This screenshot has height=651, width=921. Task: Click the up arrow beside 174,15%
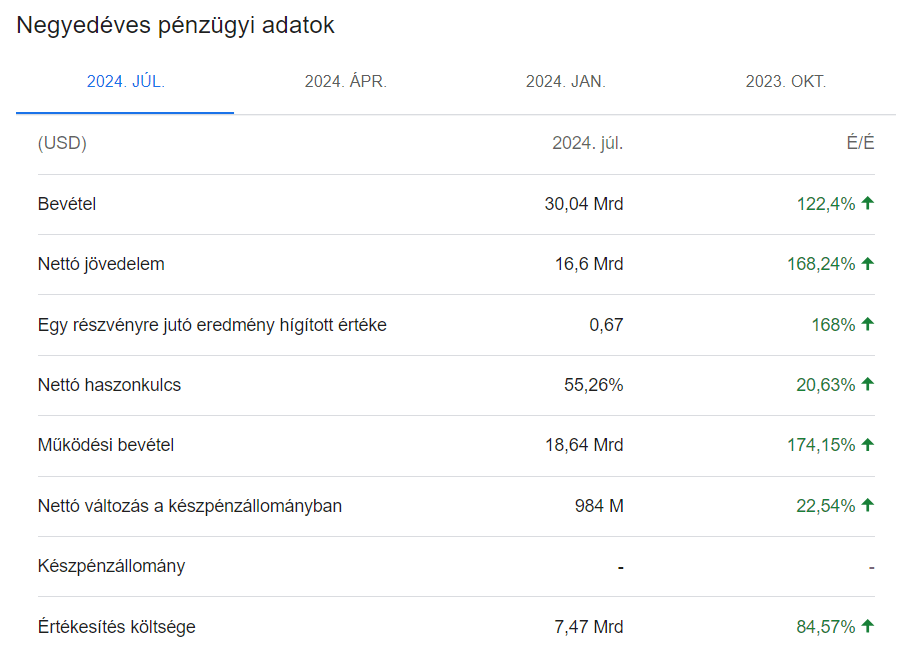(x=866, y=445)
